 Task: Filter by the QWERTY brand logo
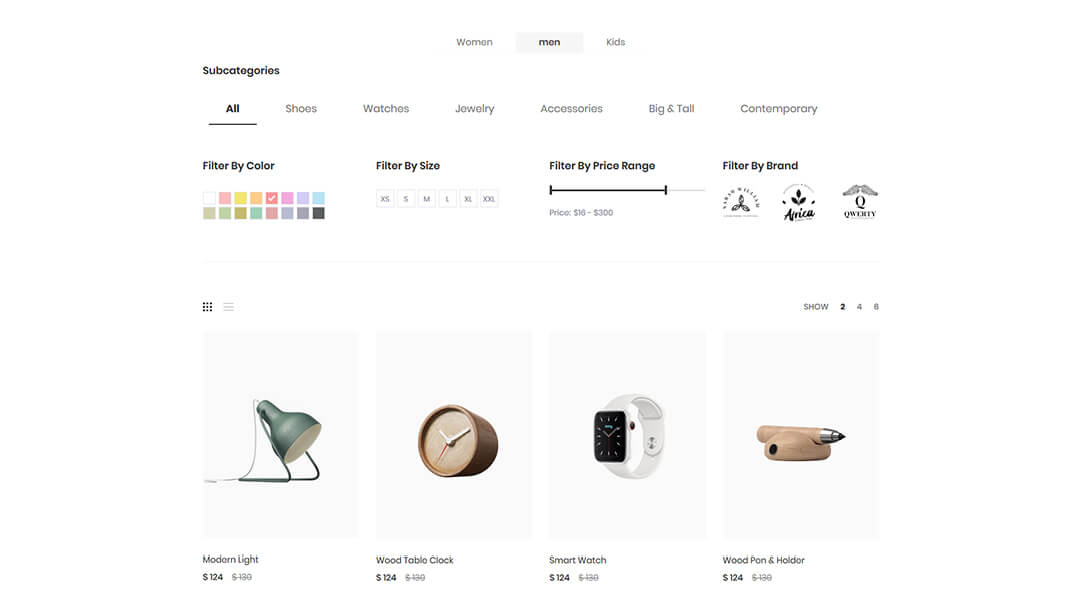(x=860, y=202)
